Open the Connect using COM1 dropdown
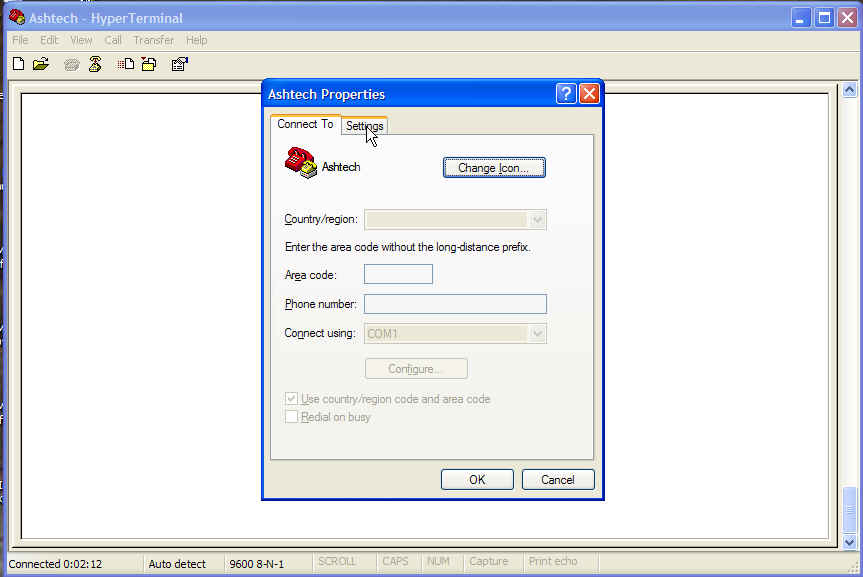863x577 pixels. (538, 334)
